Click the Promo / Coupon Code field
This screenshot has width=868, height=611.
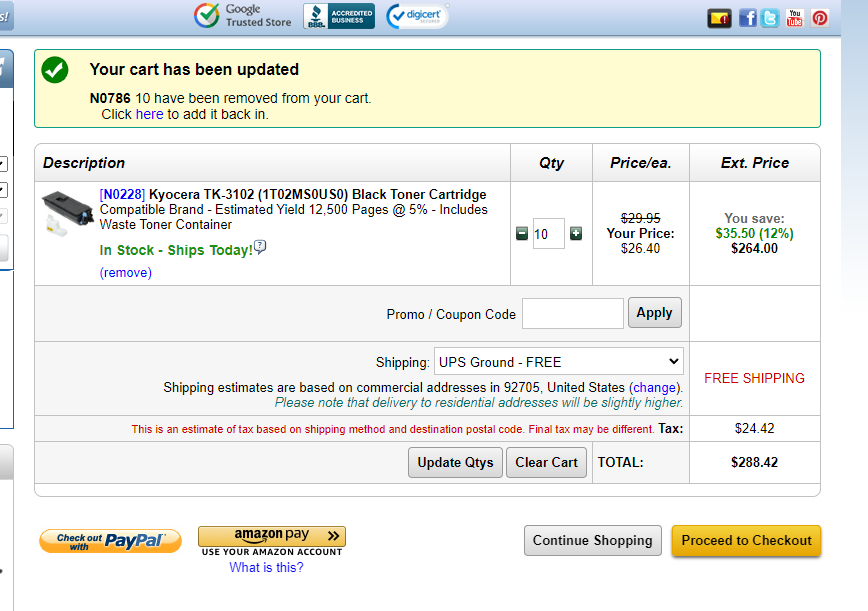click(573, 313)
